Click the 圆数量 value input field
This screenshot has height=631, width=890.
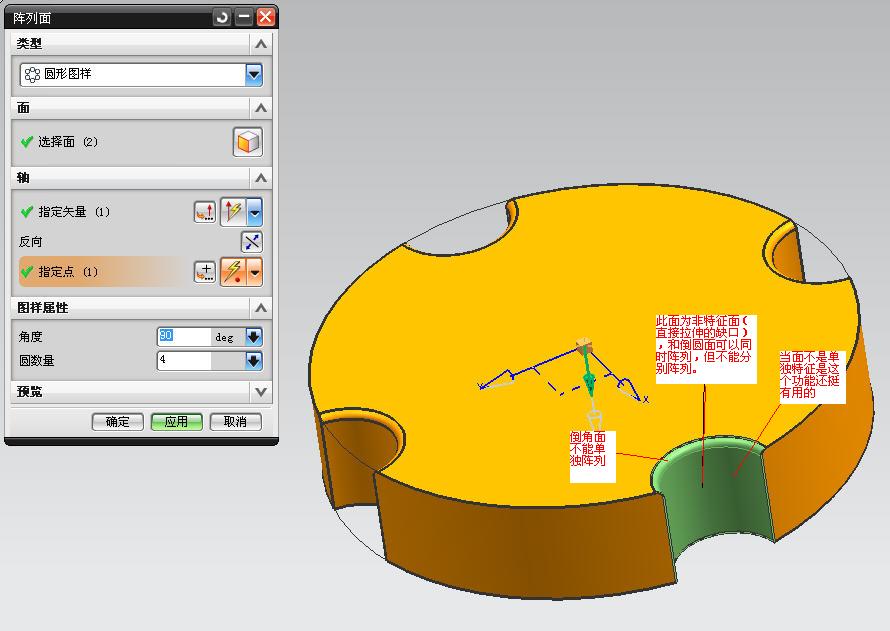tap(184, 360)
